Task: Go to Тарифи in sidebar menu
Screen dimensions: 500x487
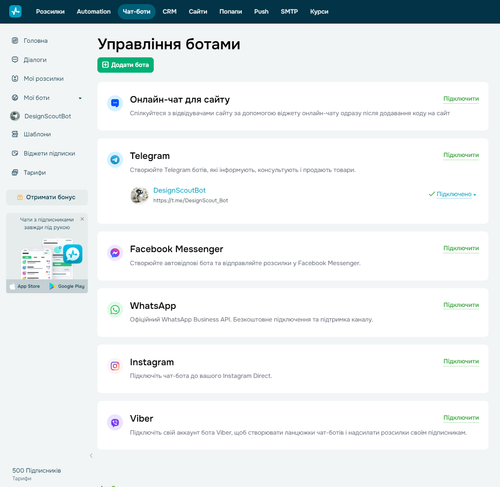Action: pyautogui.click(x=35, y=173)
